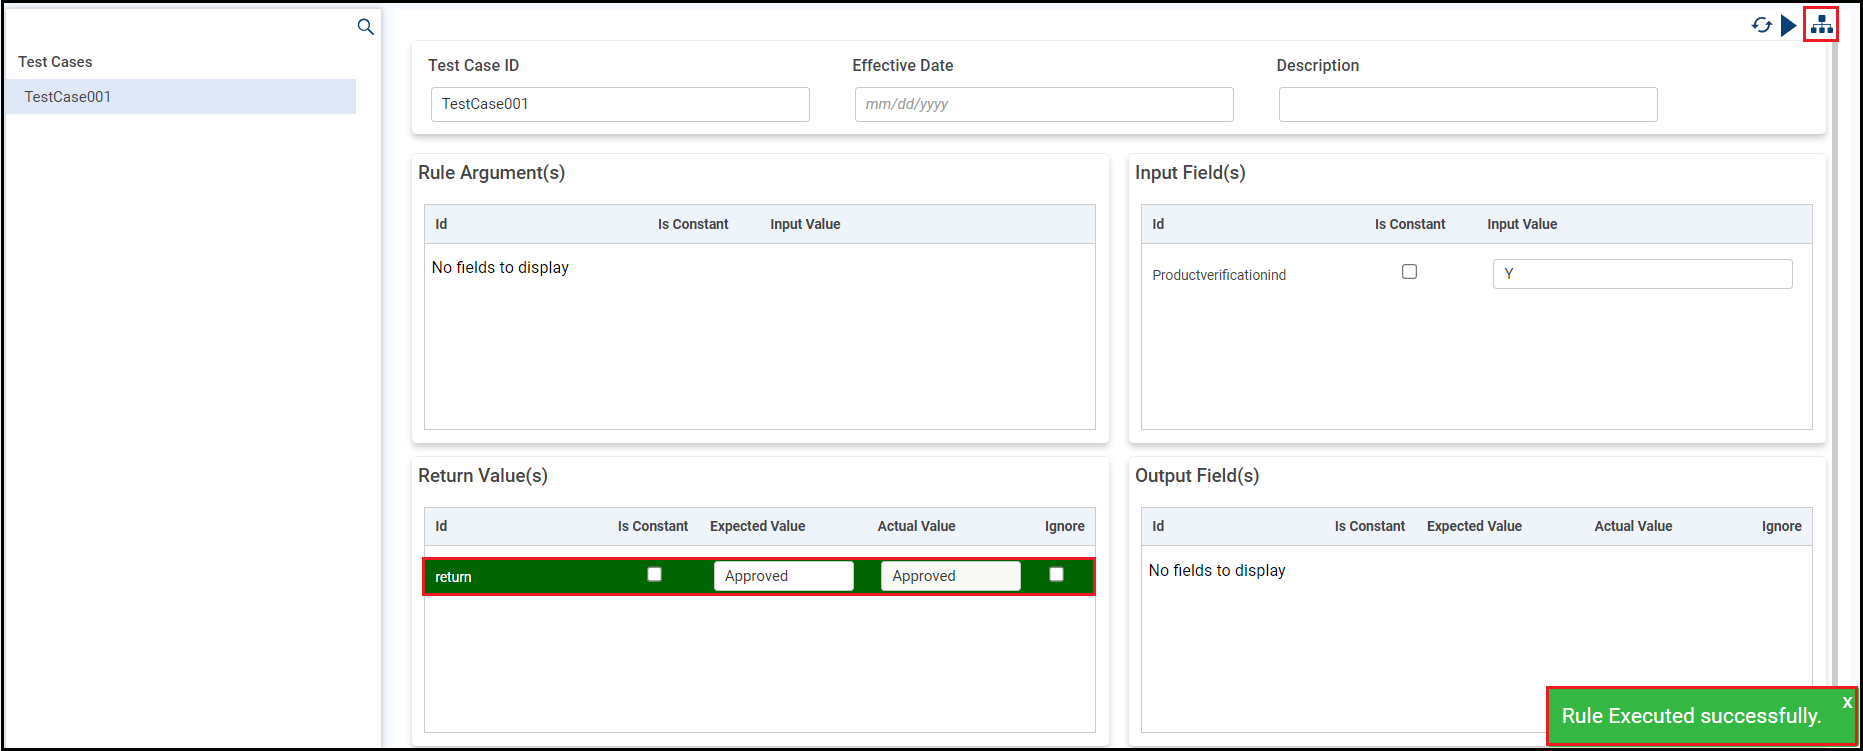
Task: Click the search magnifier icon
Action: pyautogui.click(x=366, y=27)
